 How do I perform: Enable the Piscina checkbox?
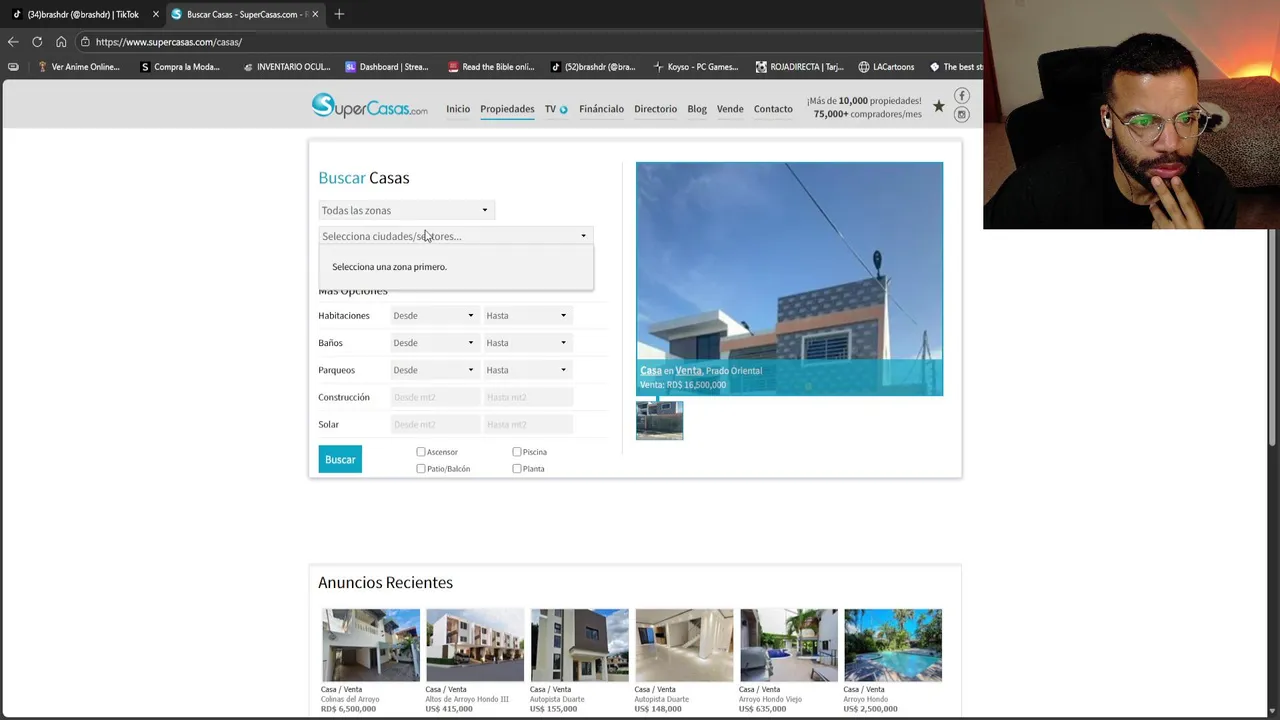click(x=517, y=452)
